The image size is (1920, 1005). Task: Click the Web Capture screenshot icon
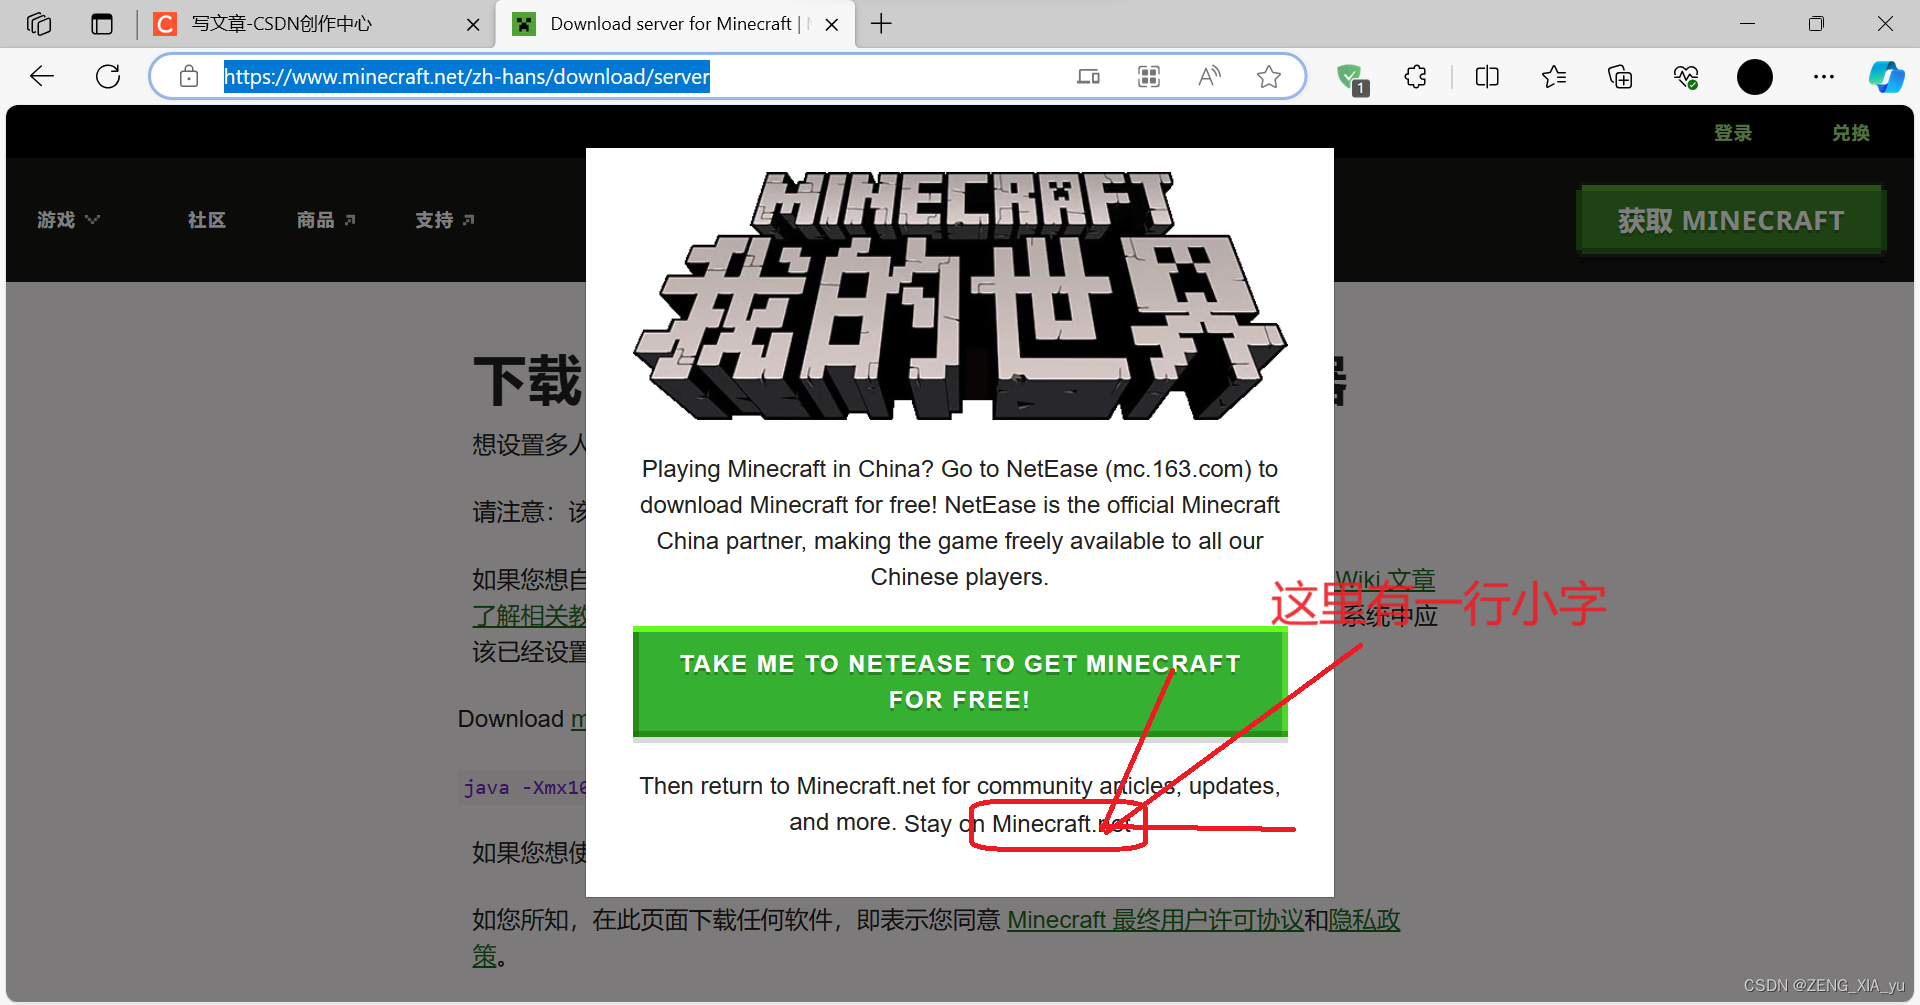coord(1148,76)
